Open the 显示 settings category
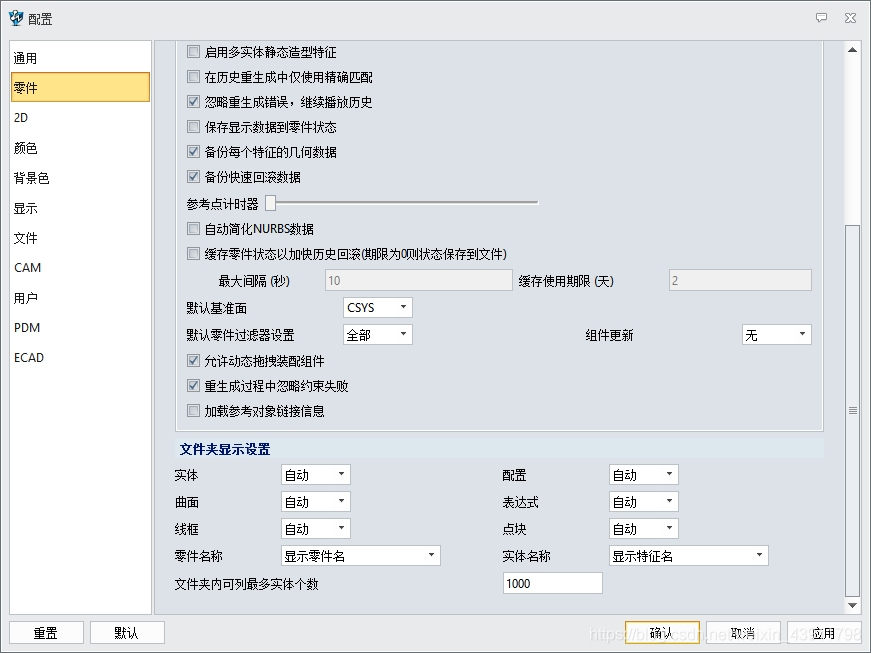The height and width of the screenshot is (653, 871). pos(81,208)
